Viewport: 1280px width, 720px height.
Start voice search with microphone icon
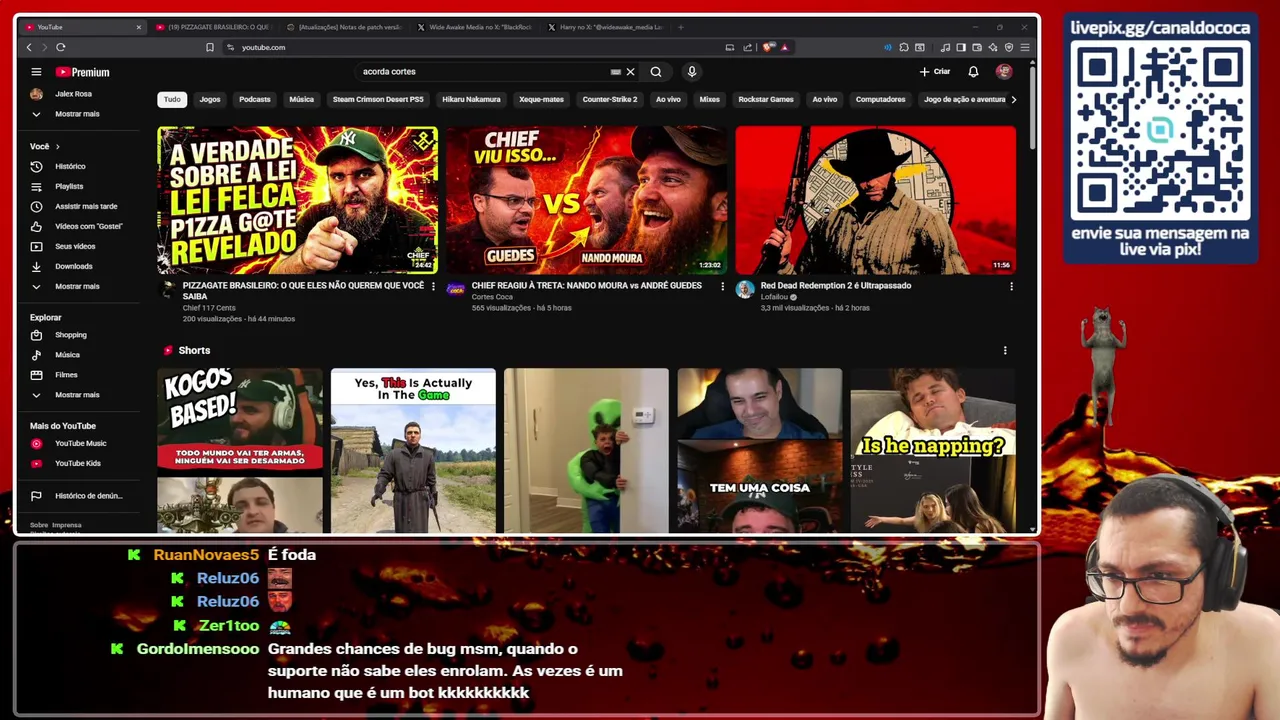tap(691, 72)
